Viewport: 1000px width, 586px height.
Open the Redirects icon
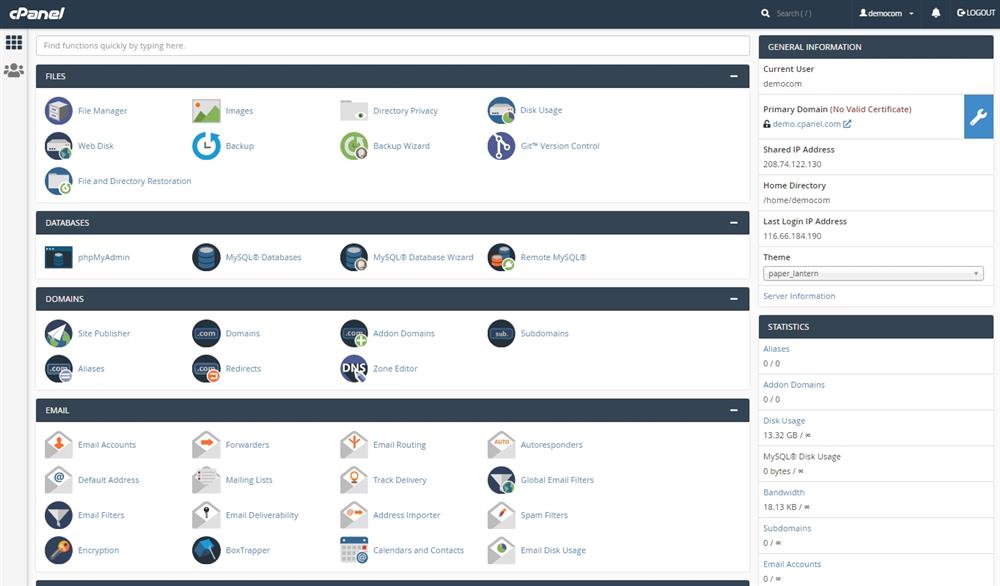pos(206,369)
